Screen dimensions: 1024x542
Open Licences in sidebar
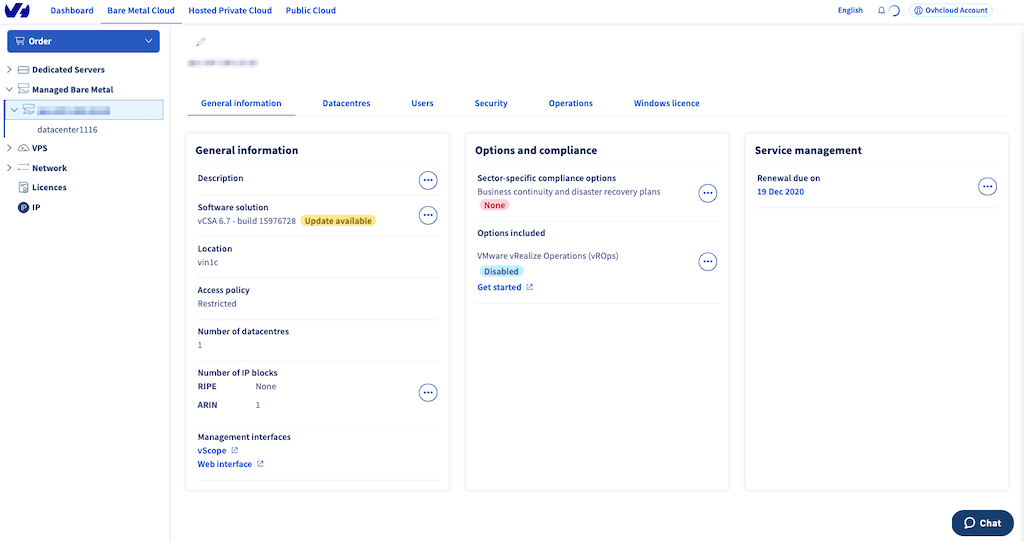[x=49, y=187]
